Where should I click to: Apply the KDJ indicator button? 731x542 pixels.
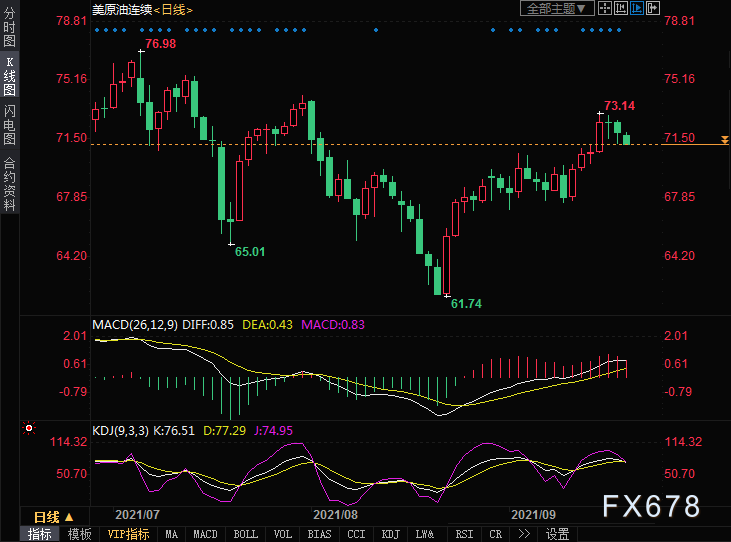(391, 534)
